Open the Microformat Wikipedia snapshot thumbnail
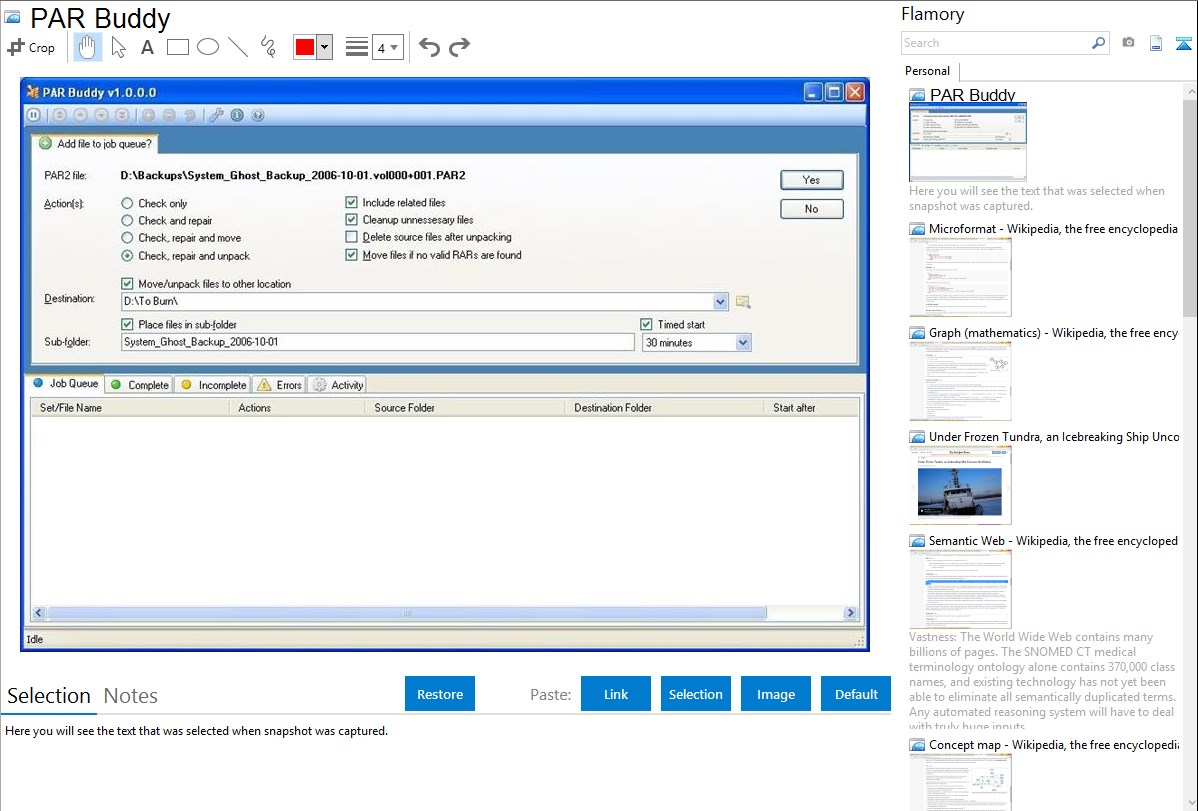 click(960, 277)
